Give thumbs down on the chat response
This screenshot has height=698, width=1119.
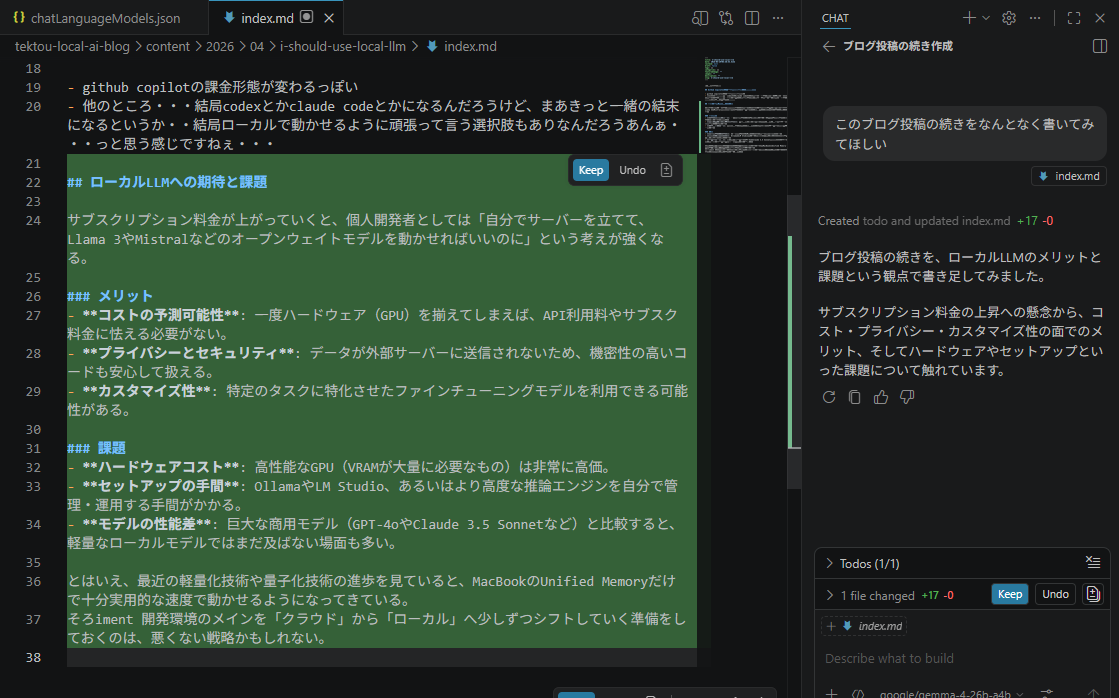point(905,397)
